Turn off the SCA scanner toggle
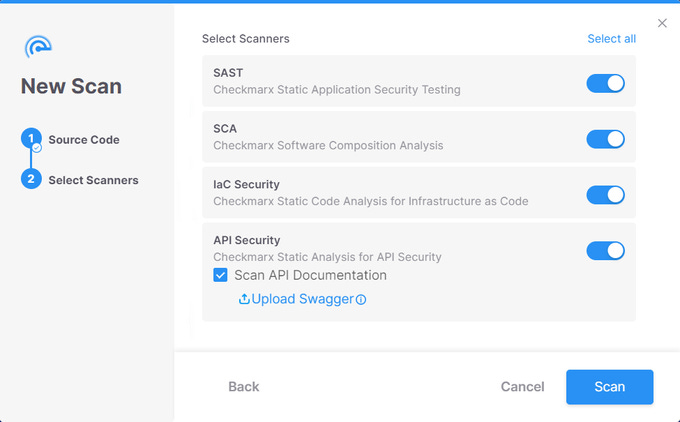Viewport: 680px width, 422px height. tap(605, 139)
